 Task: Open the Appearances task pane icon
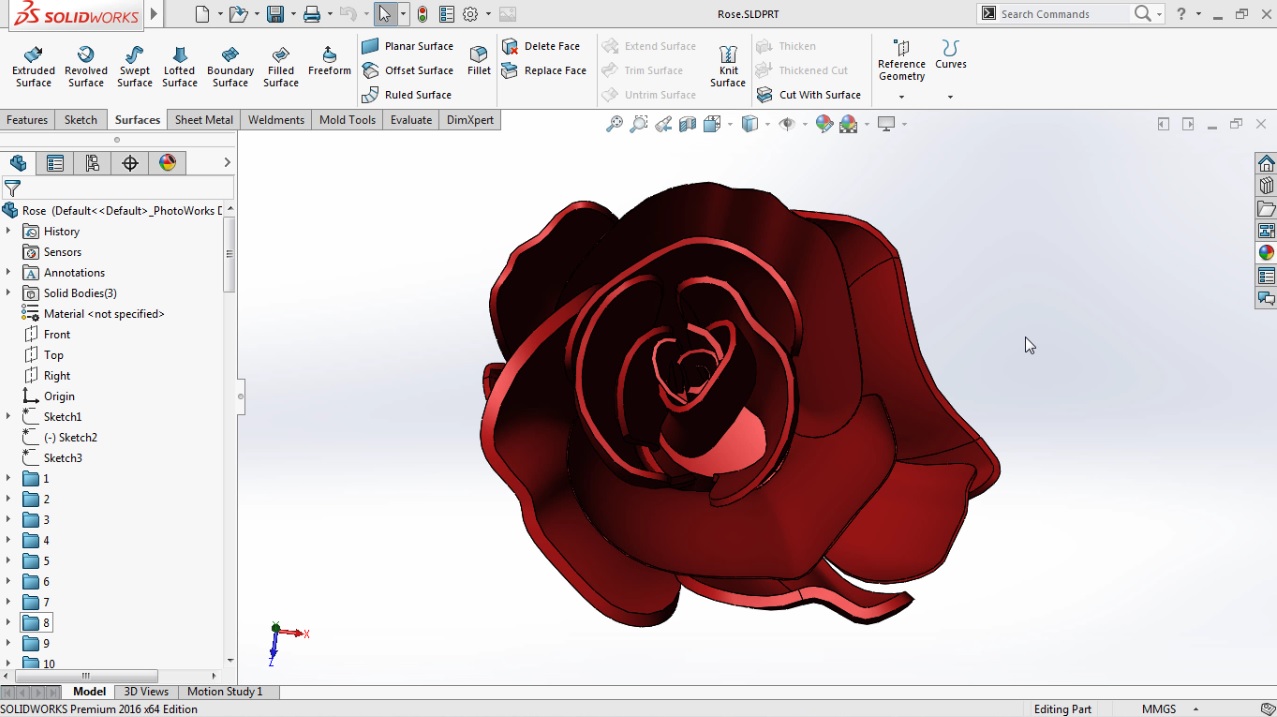(x=1266, y=253)
